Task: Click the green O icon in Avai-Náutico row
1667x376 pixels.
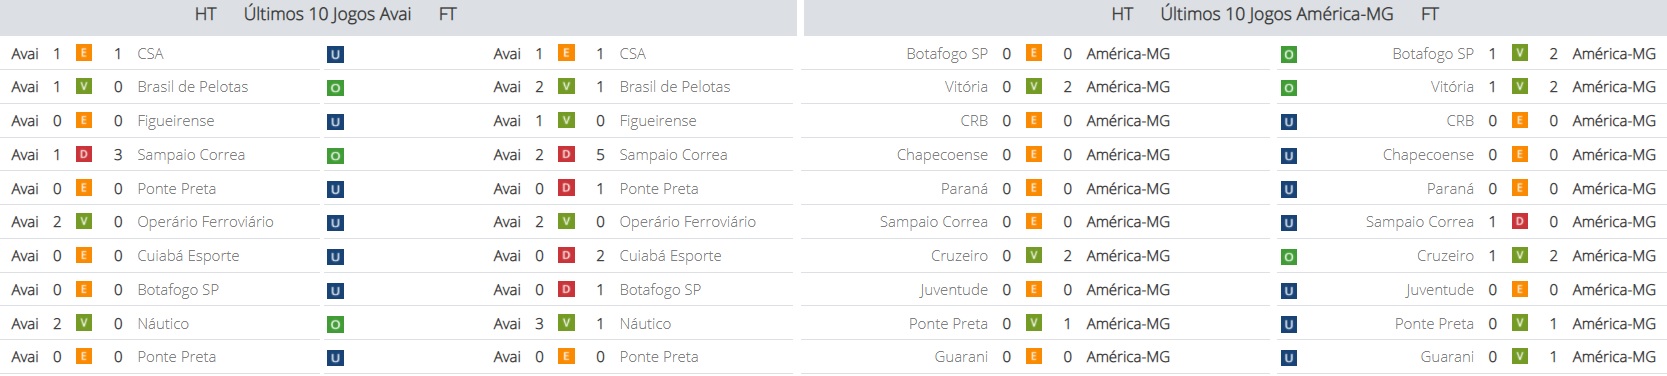Action: [336, 324]
